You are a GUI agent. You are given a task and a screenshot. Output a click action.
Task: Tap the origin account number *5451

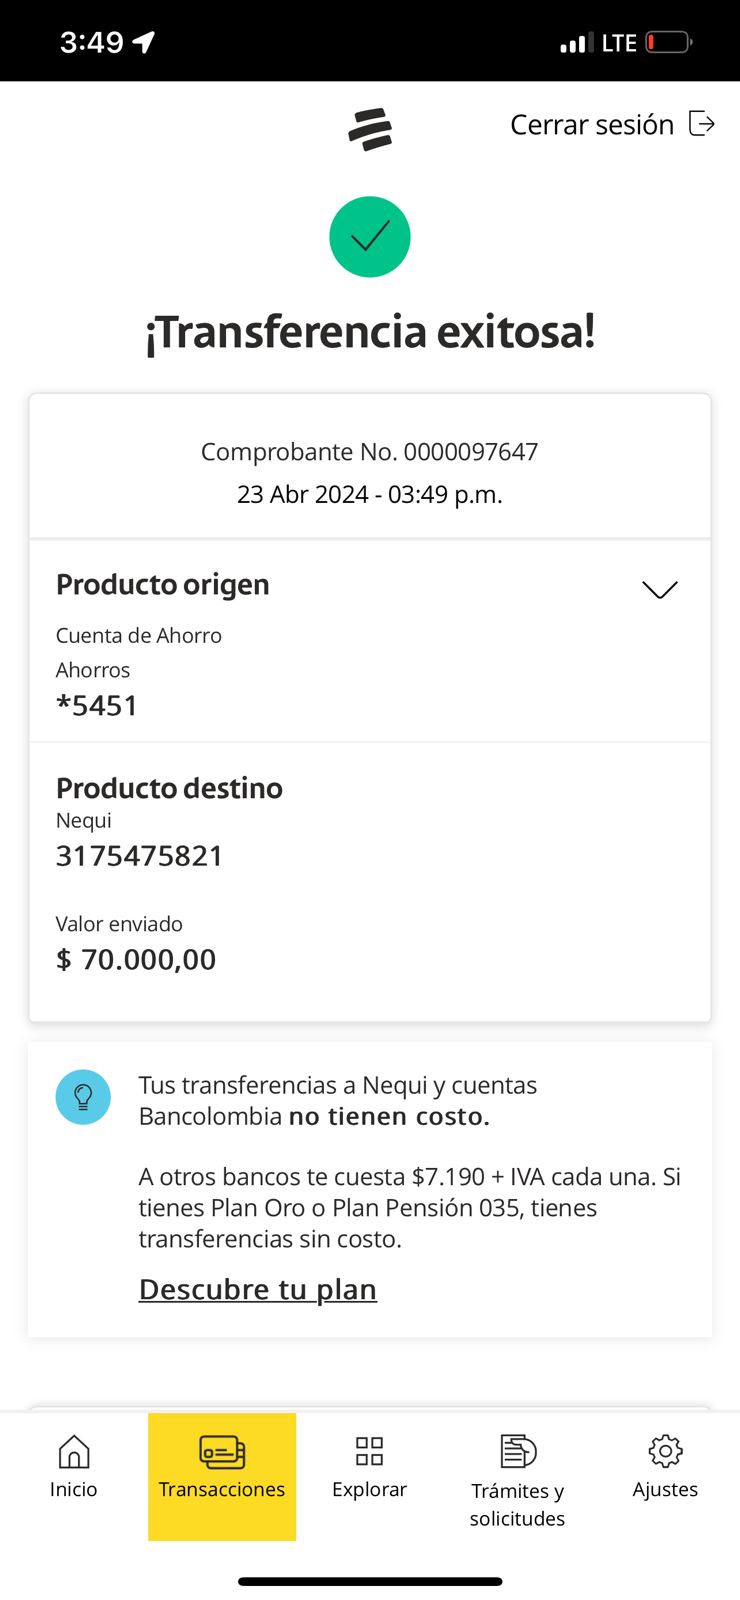coord(97,706)
